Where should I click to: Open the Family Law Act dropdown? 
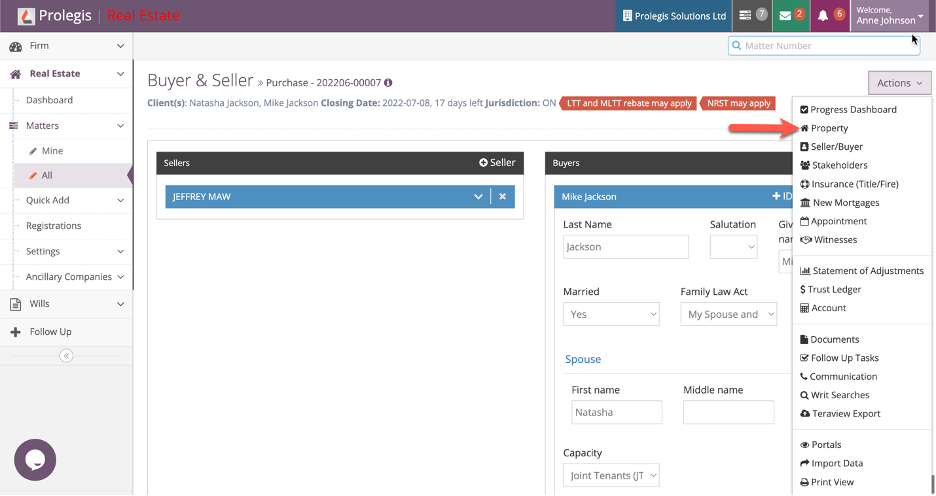tap(728, 314)
